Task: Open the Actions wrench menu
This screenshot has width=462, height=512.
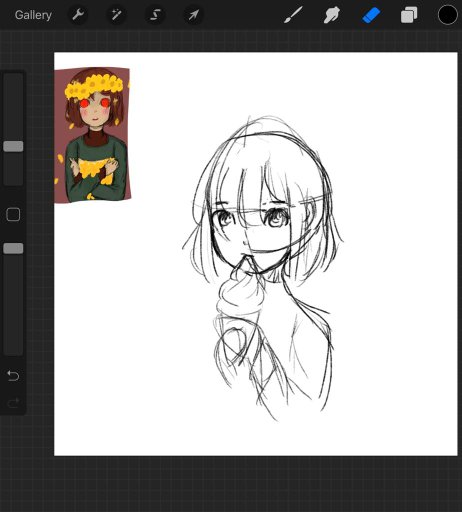Action: (x=78, y=15)
